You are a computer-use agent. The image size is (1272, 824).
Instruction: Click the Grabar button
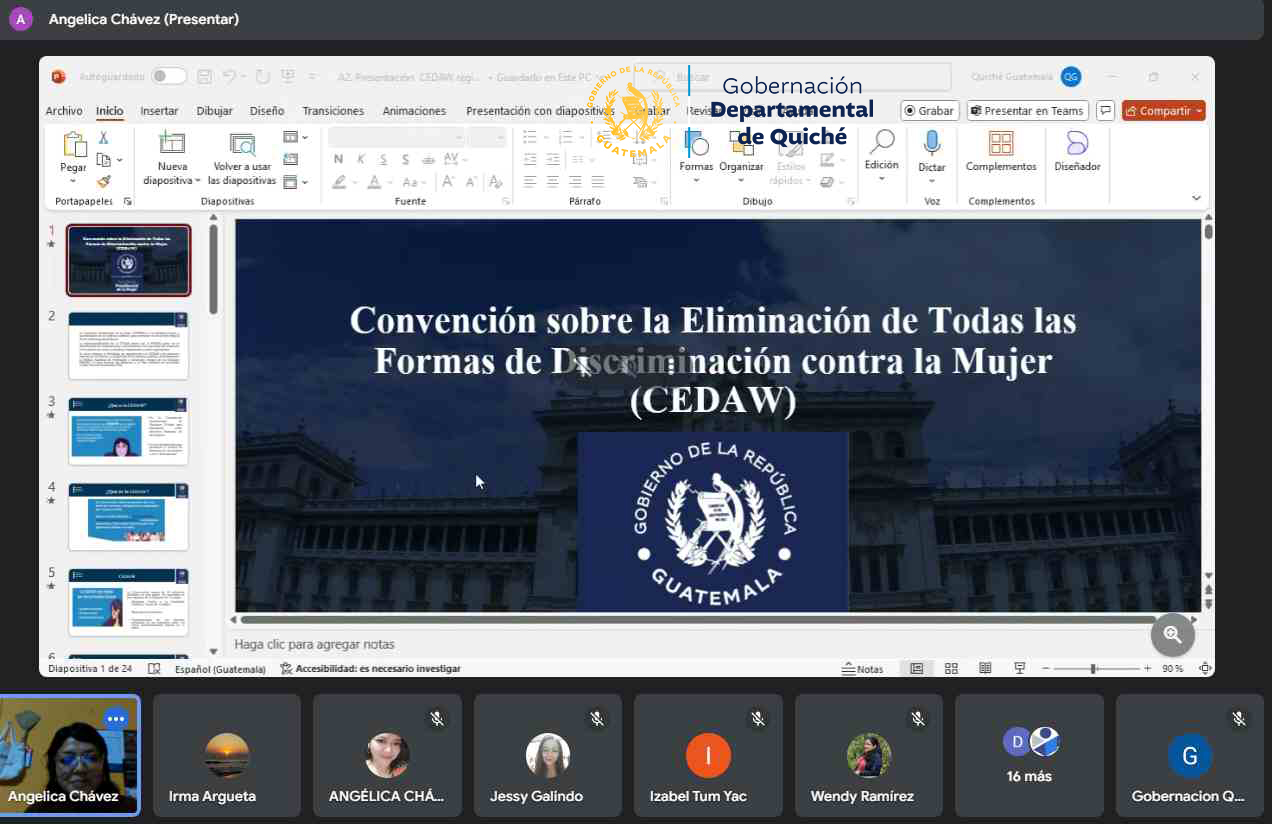pos(930,111)
